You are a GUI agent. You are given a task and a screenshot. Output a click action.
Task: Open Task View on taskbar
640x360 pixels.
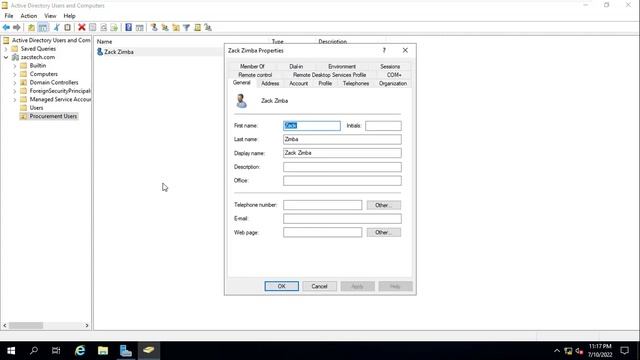[x=56, y=351]
